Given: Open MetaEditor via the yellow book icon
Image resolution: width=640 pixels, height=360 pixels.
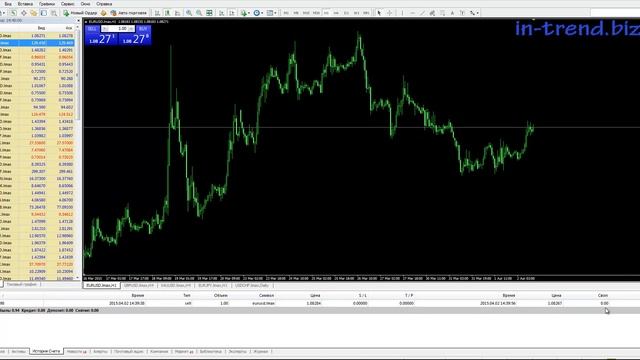Looking at the screenshot, I should tap(103, 13).
